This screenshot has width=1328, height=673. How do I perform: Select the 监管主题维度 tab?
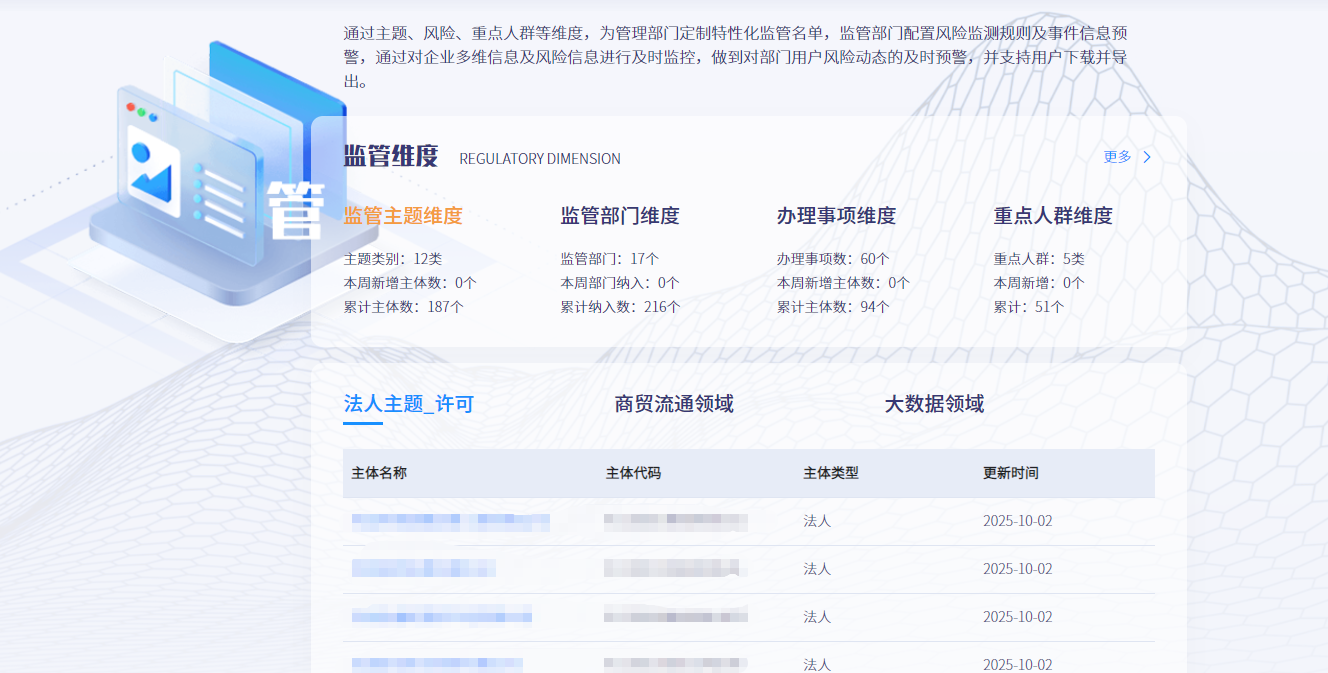[403, 216]
